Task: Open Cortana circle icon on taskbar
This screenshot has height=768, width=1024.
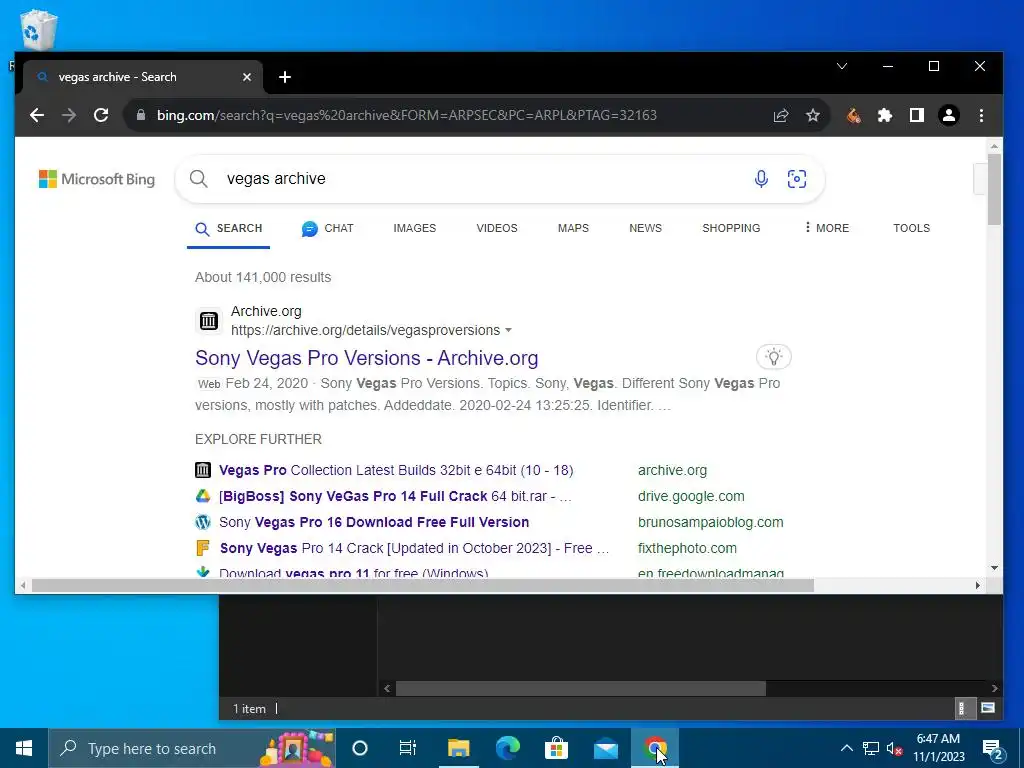Action: (360, 748)
